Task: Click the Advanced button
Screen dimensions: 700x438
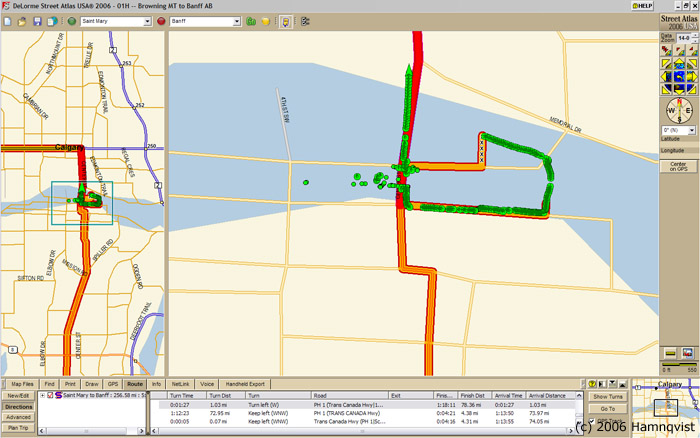Action: pyautogui.click(x=18, y=417)
